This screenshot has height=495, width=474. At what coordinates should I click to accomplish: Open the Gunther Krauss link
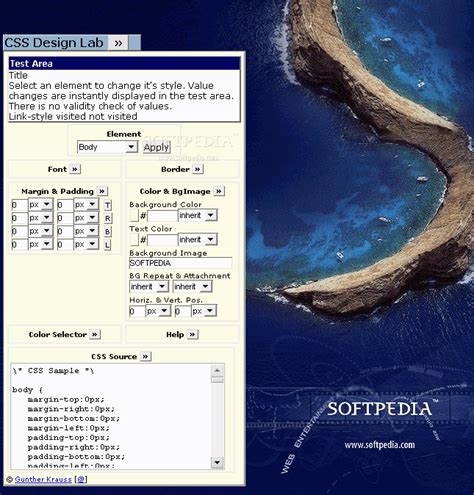[43, 479]
